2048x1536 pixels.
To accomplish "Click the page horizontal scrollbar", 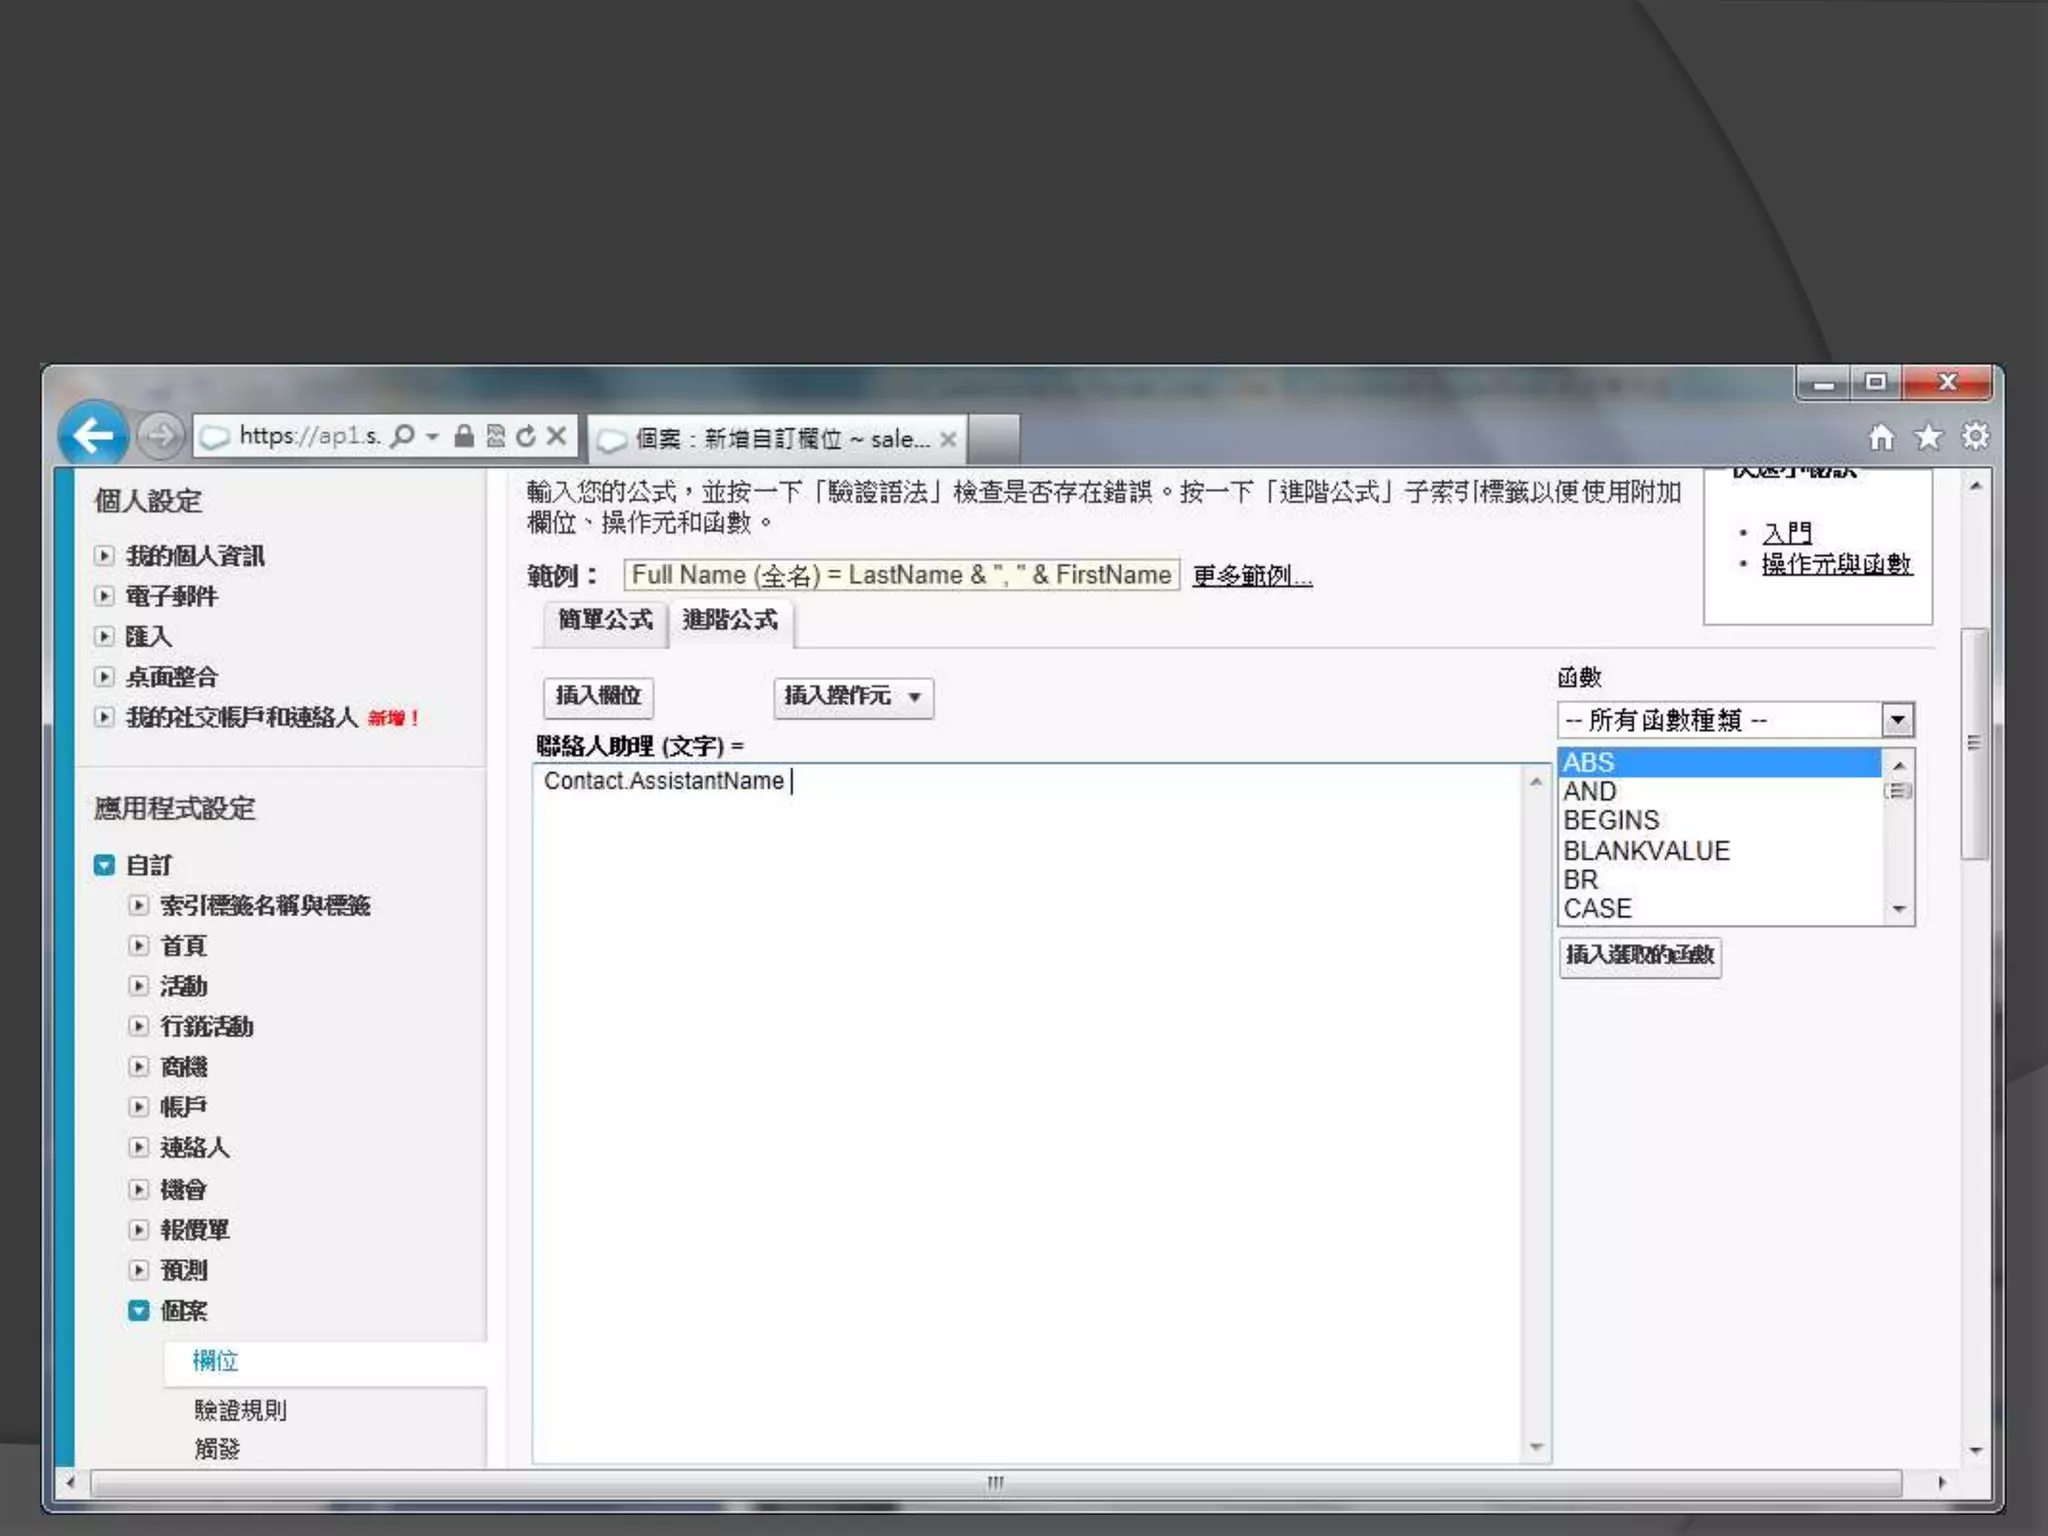I will coord(995,1482).
